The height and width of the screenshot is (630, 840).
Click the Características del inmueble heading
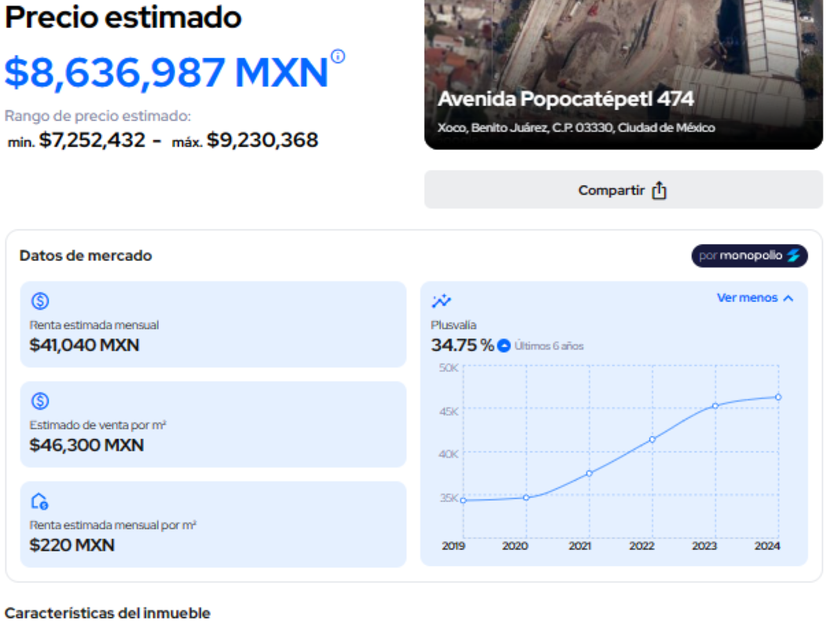click(x=107, y=613)
